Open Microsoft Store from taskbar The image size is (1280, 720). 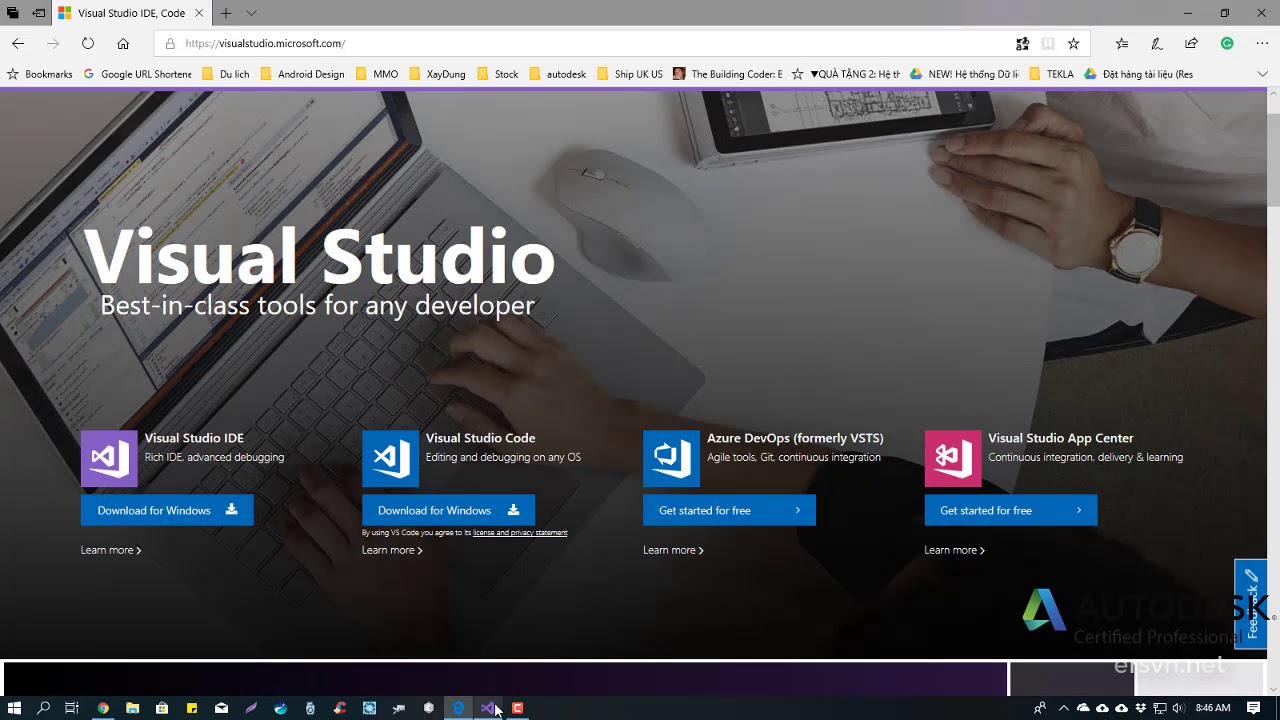162,708
